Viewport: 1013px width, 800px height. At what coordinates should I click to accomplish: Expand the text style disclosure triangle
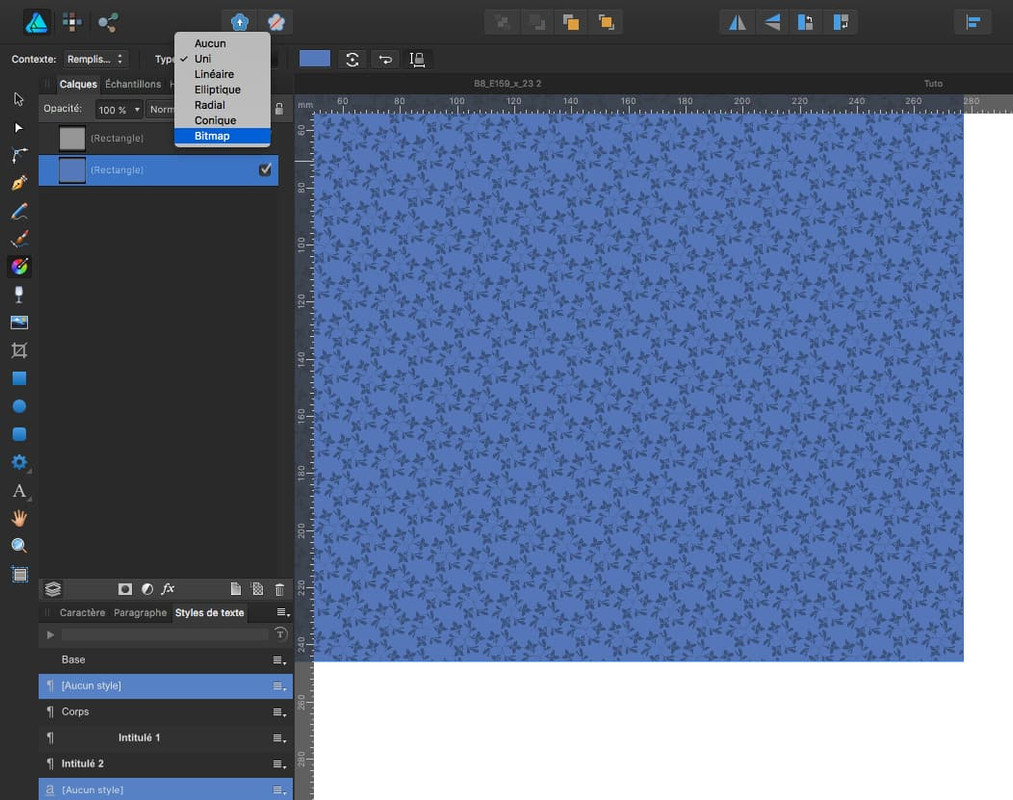[x=50, y=635]
